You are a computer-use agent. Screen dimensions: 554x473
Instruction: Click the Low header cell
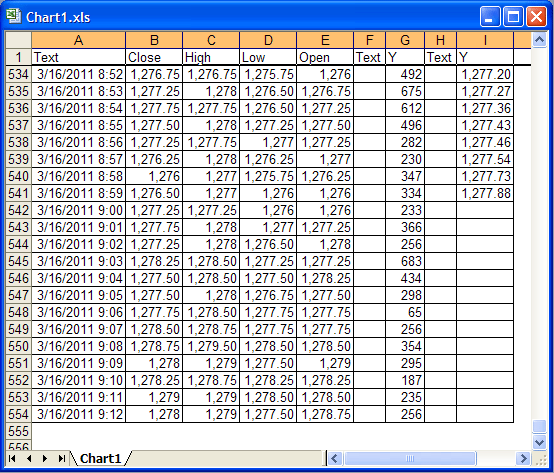268,57
